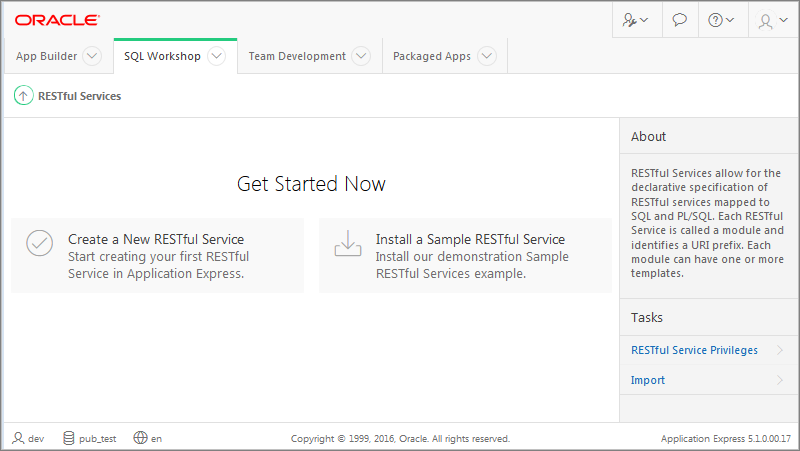Click the download icon for Install a Sample RESTful Service

pos(347,243)
